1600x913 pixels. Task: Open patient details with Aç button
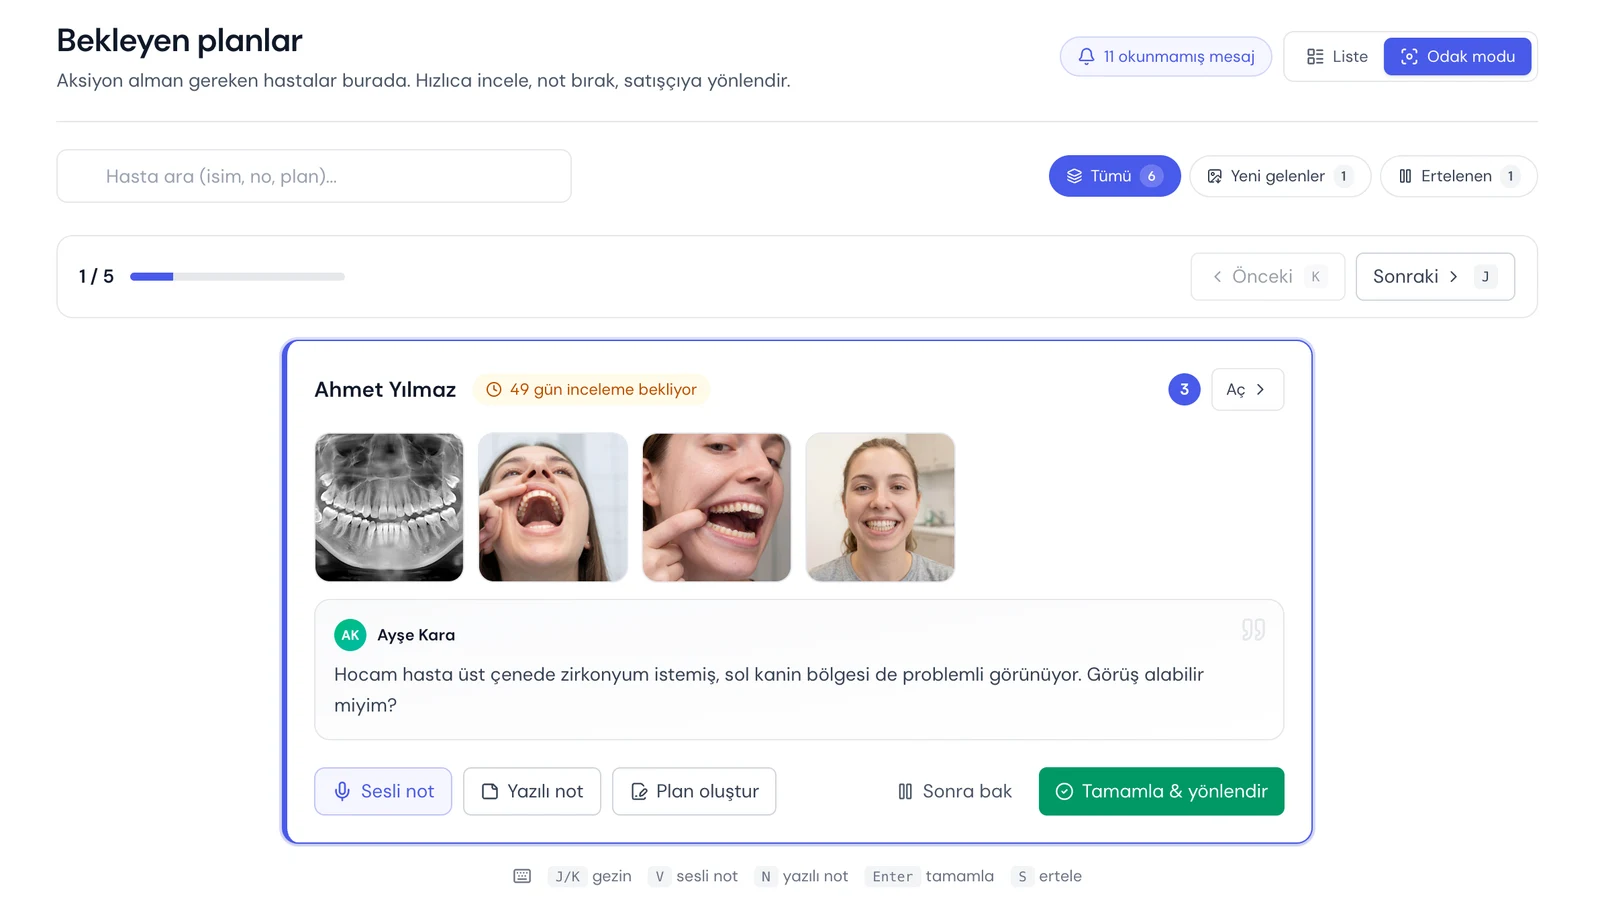click(1247, 390)
